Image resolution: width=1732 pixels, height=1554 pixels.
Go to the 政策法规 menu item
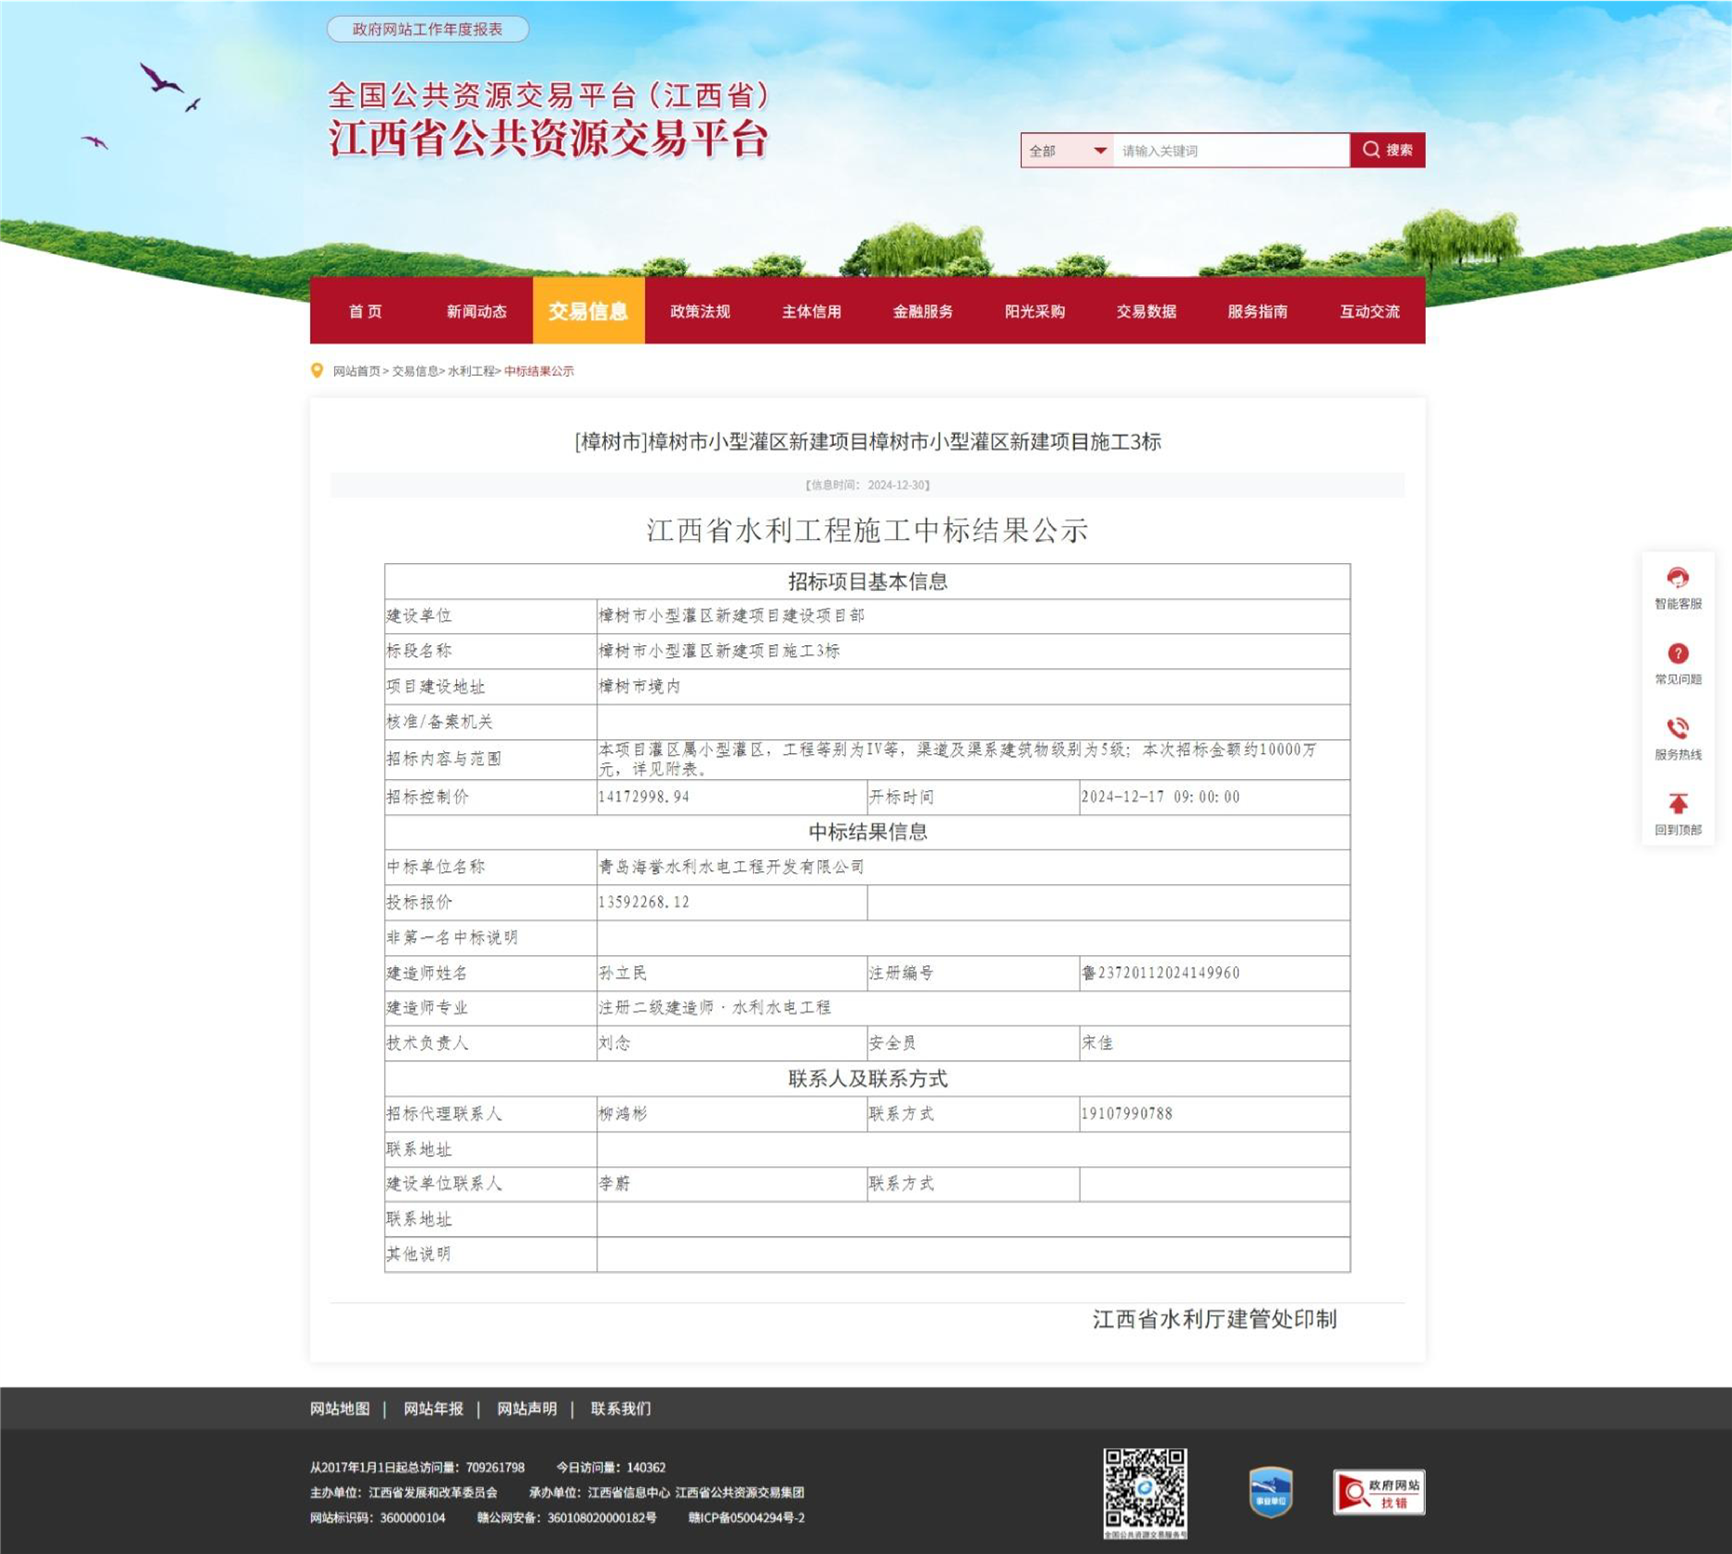(700, 312)
